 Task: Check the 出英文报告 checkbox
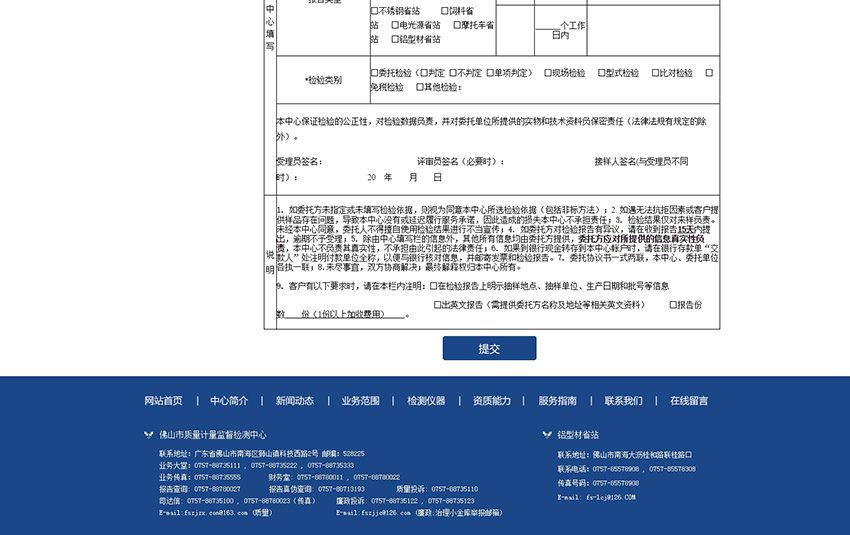(x=437, y=305)
